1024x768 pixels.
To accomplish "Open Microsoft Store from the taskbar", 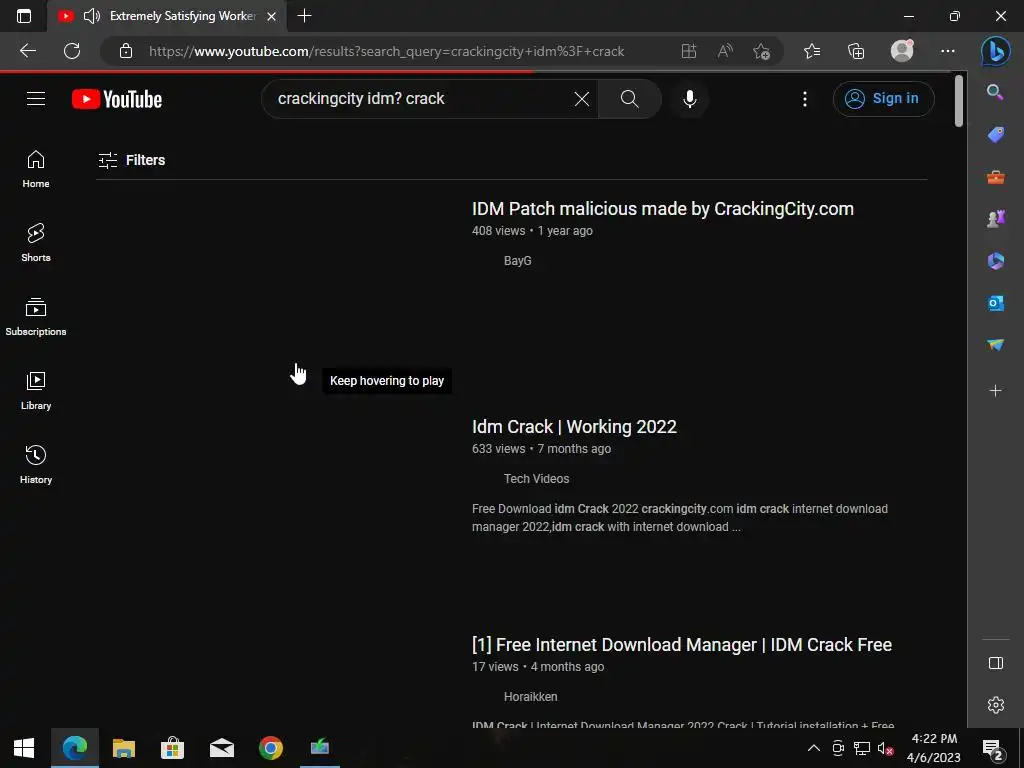I will coord(172,748).
